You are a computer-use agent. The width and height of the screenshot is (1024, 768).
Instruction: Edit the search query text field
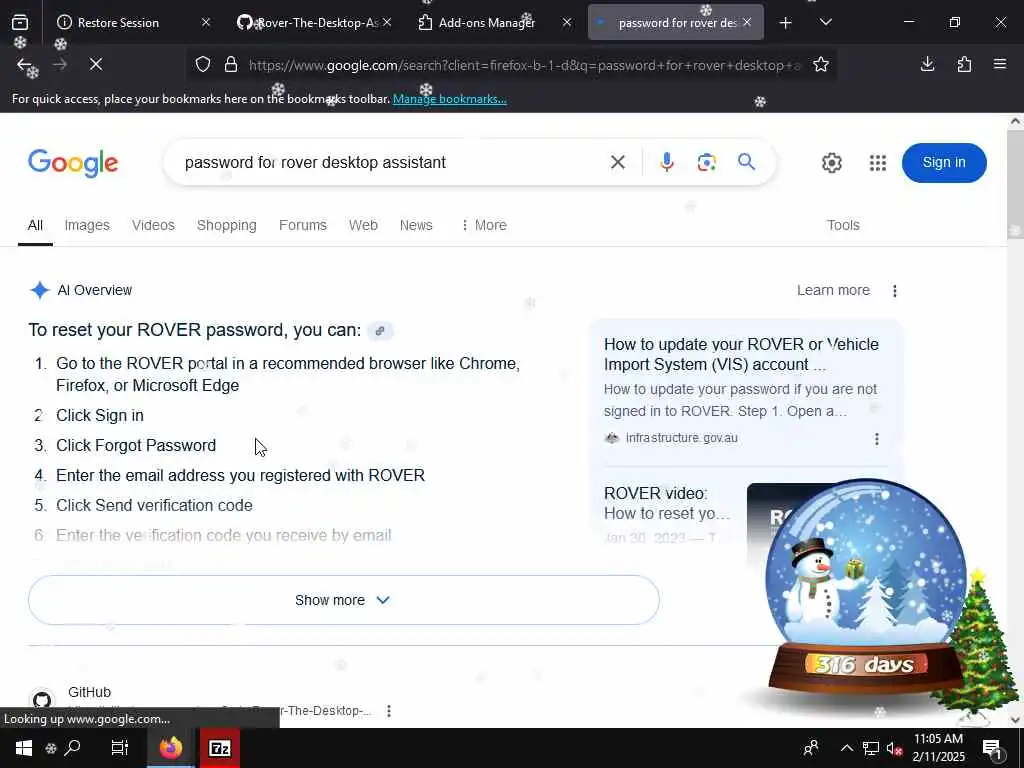(392, 163)
